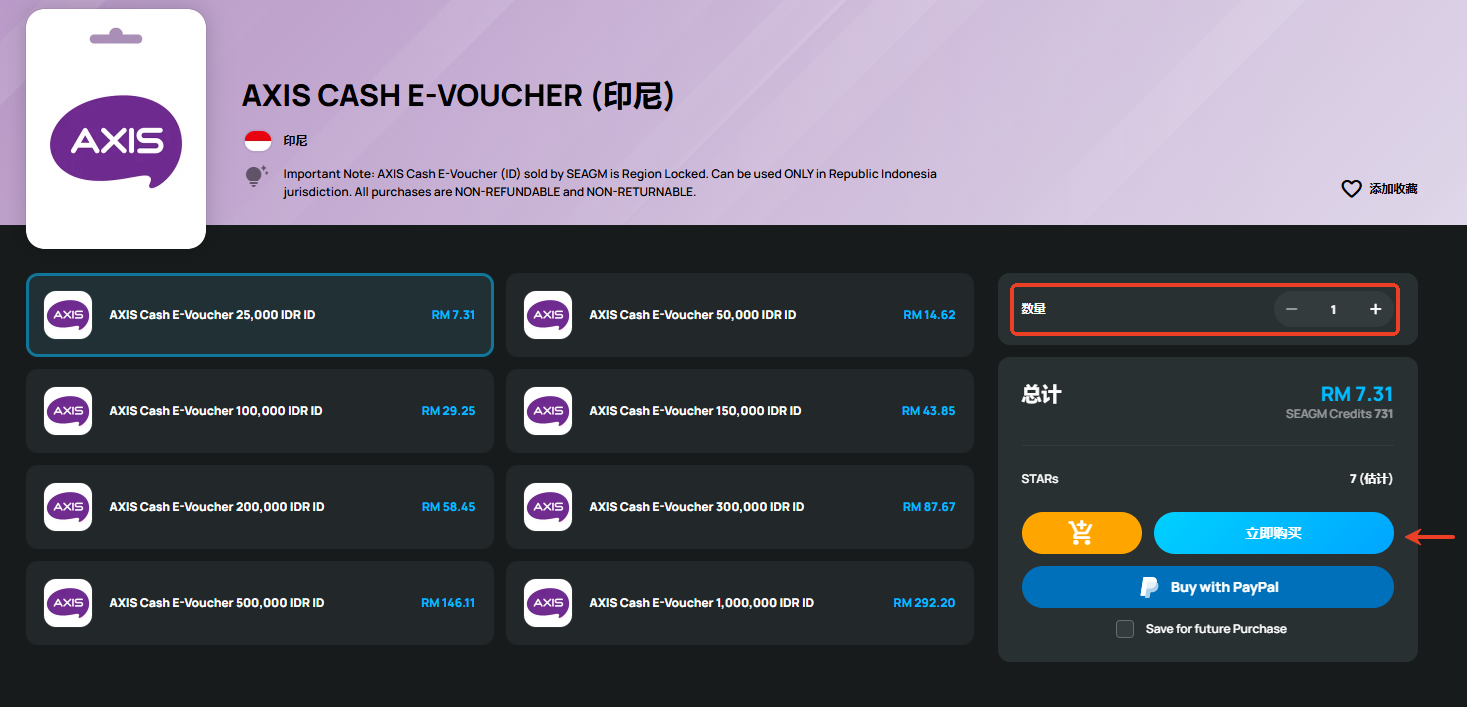This screenshot has width=1467, height=707.
Task: Click the add-to-cart icon button
Action: coord(1081,533)
